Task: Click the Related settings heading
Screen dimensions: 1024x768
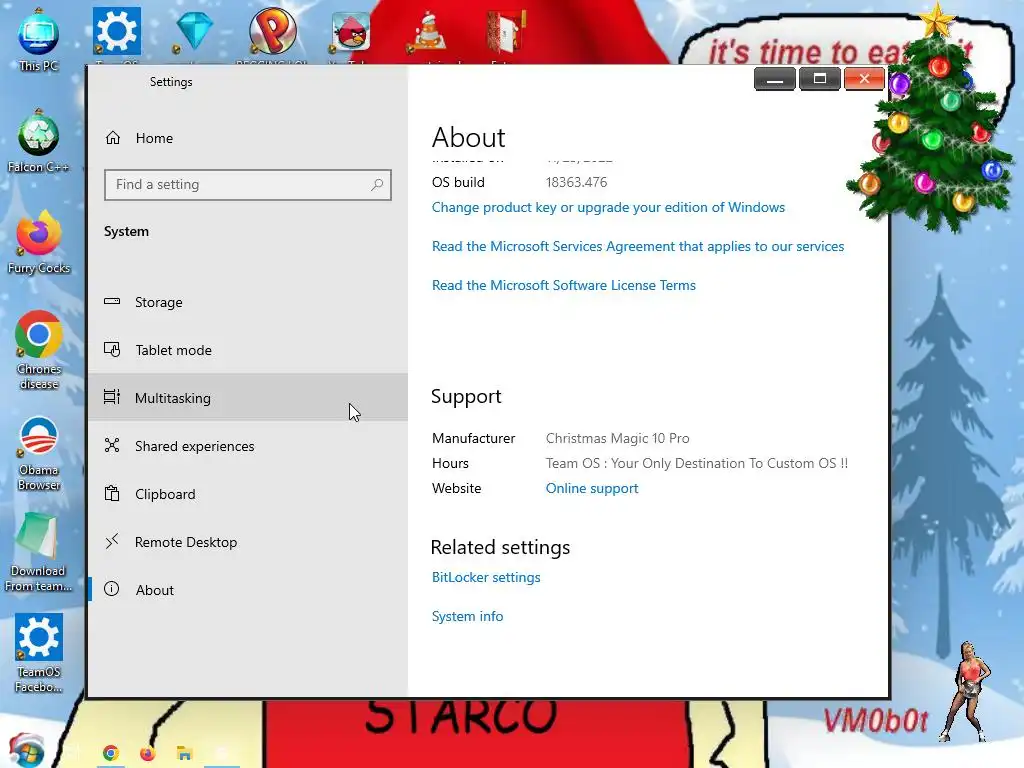Action: click(x=500, y=547)
